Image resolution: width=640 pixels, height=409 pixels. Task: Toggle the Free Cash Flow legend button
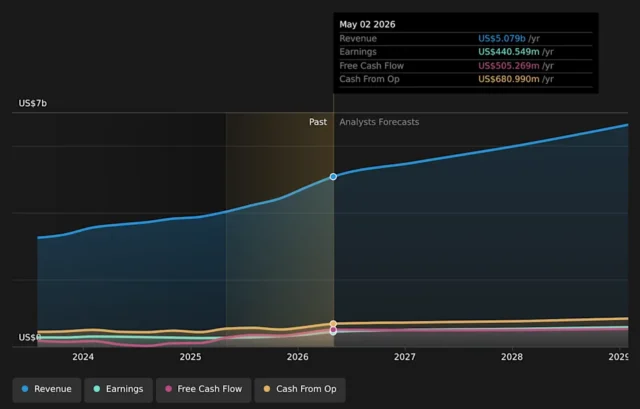pos(203,389)
